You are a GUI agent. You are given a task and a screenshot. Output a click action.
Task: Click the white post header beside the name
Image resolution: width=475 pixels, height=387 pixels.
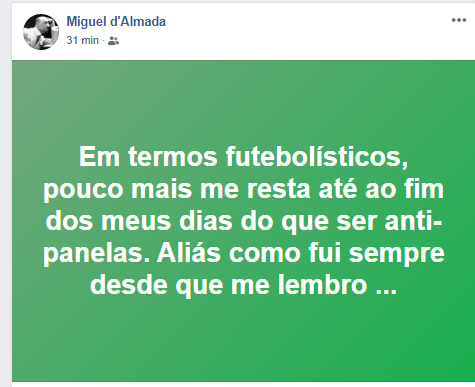tap(300, 32)
